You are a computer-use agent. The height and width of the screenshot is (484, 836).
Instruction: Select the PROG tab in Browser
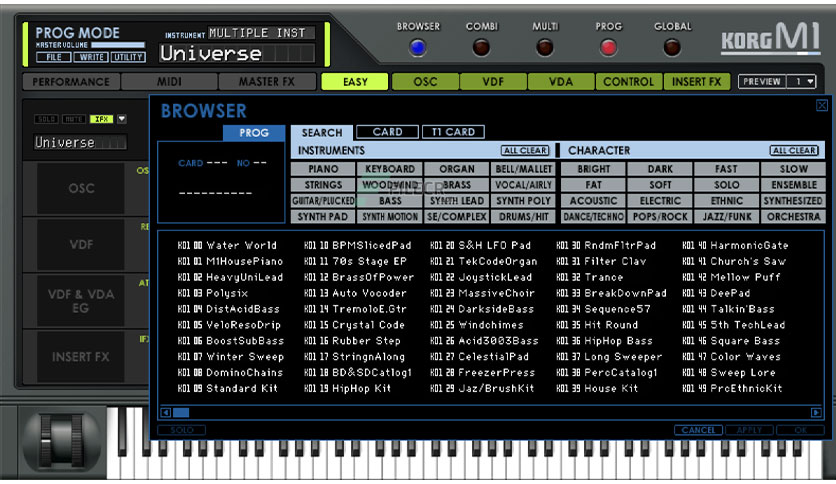[x=254, y=133]
